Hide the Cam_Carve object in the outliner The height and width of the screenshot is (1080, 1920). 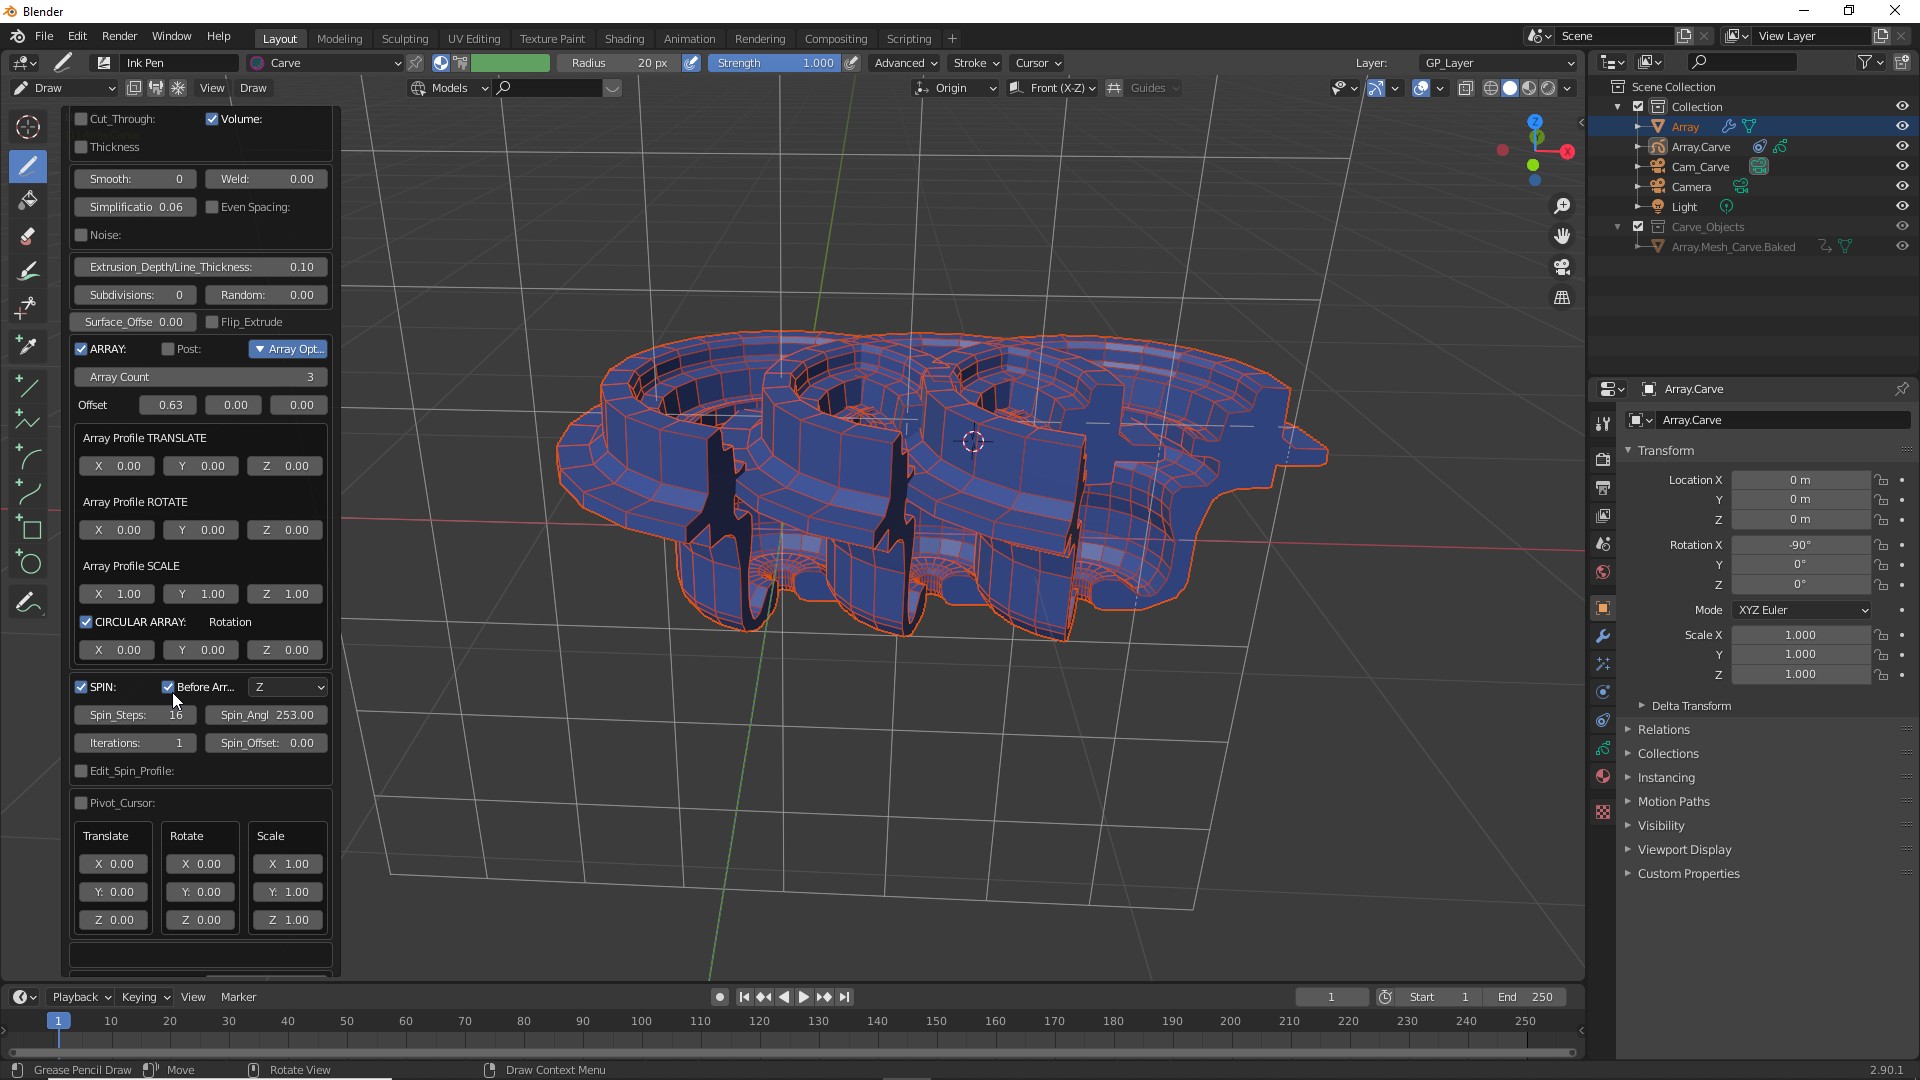(x=1902, y=166)
